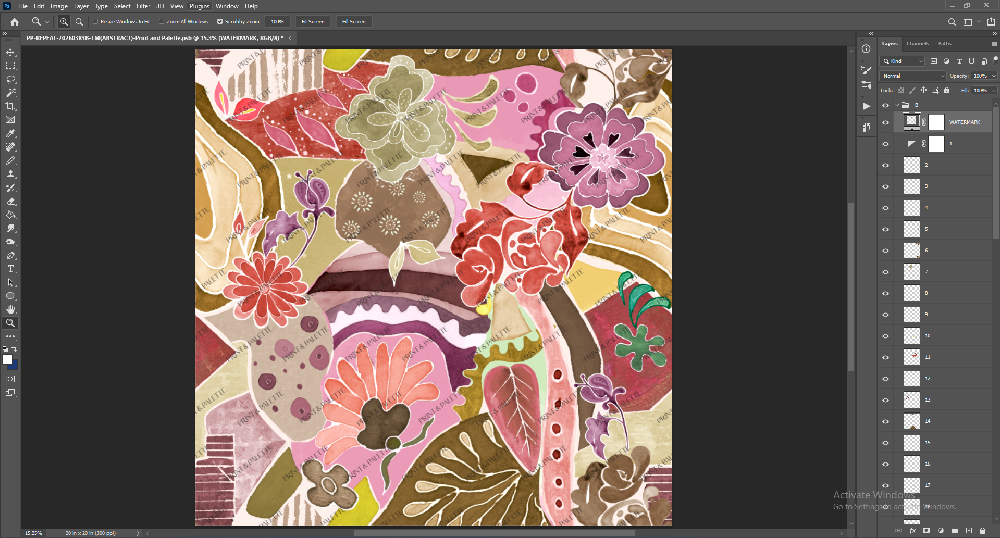
Task: Open zoom tool preset picker arrow
Action: [47, 22]
